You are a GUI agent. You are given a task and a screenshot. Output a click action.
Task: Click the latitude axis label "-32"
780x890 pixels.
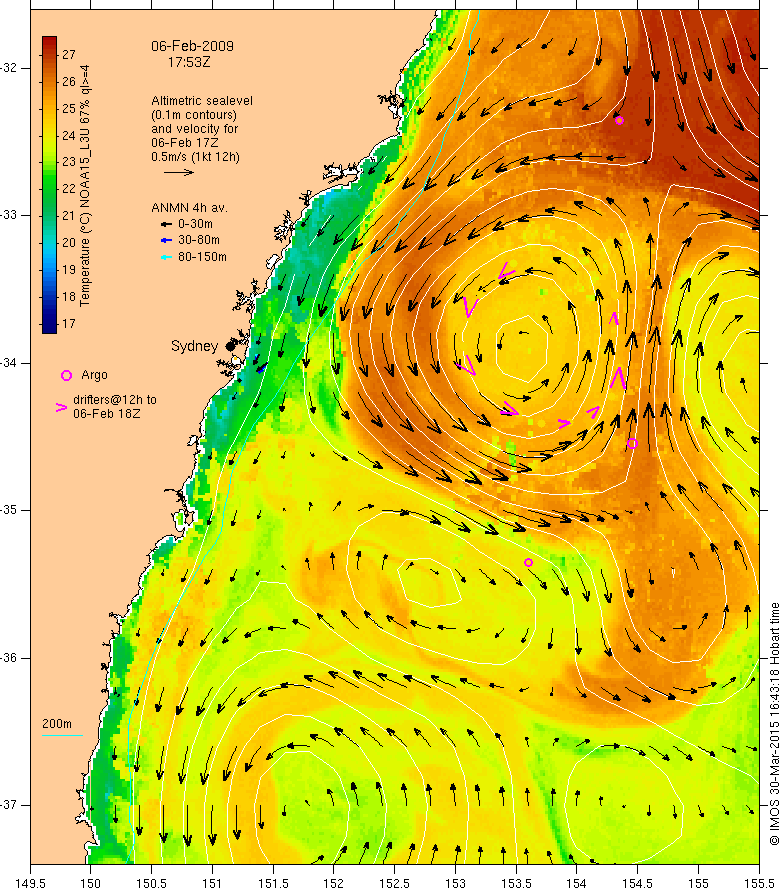point(9,68)
